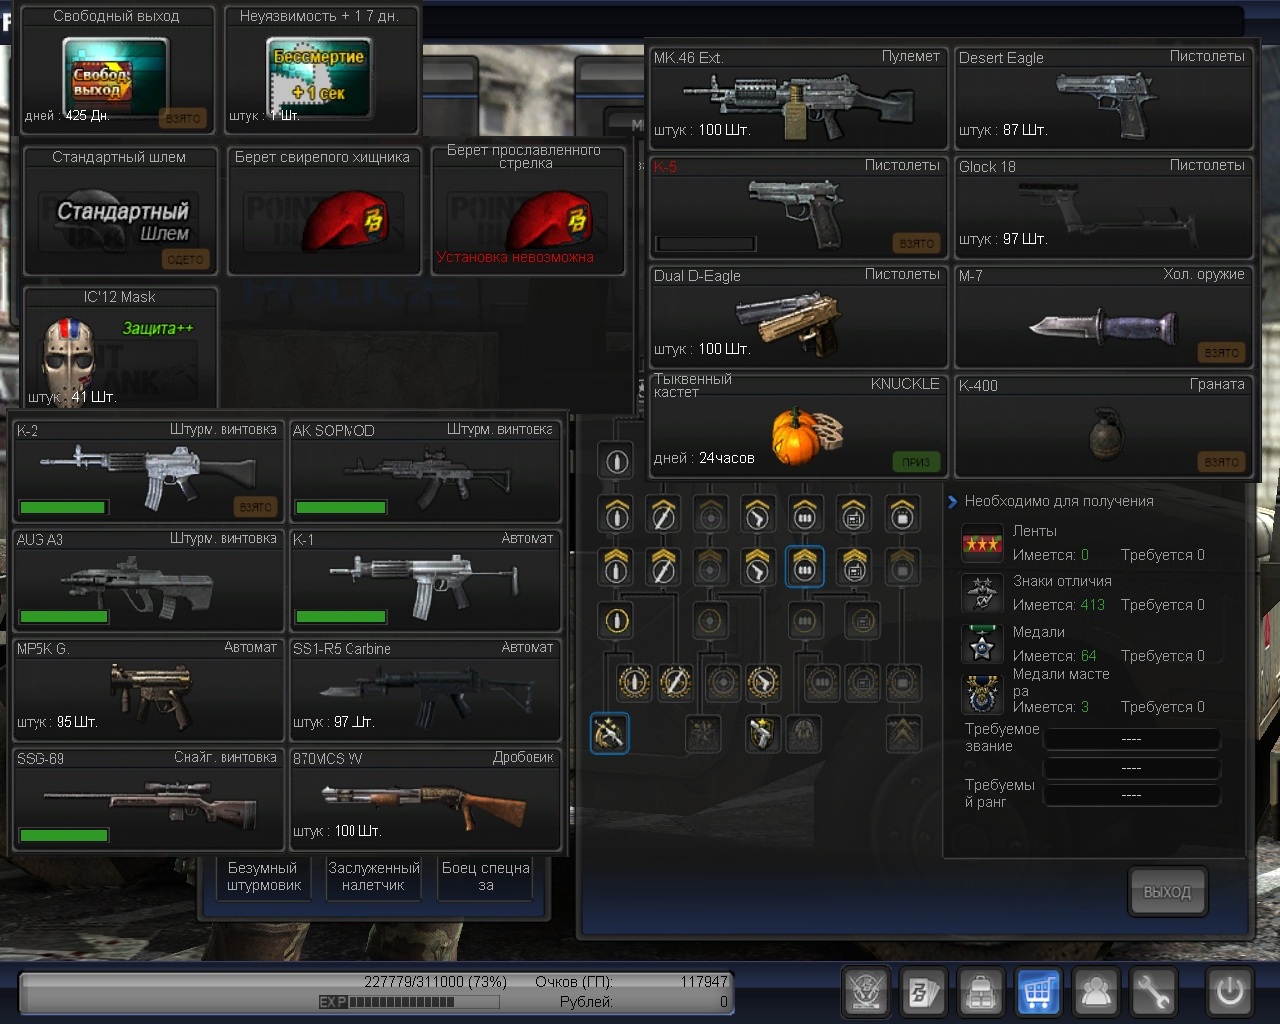Open the backpack inventory icon
This screenshot has height=1024, width=1280.
click(x=981, y=992)
